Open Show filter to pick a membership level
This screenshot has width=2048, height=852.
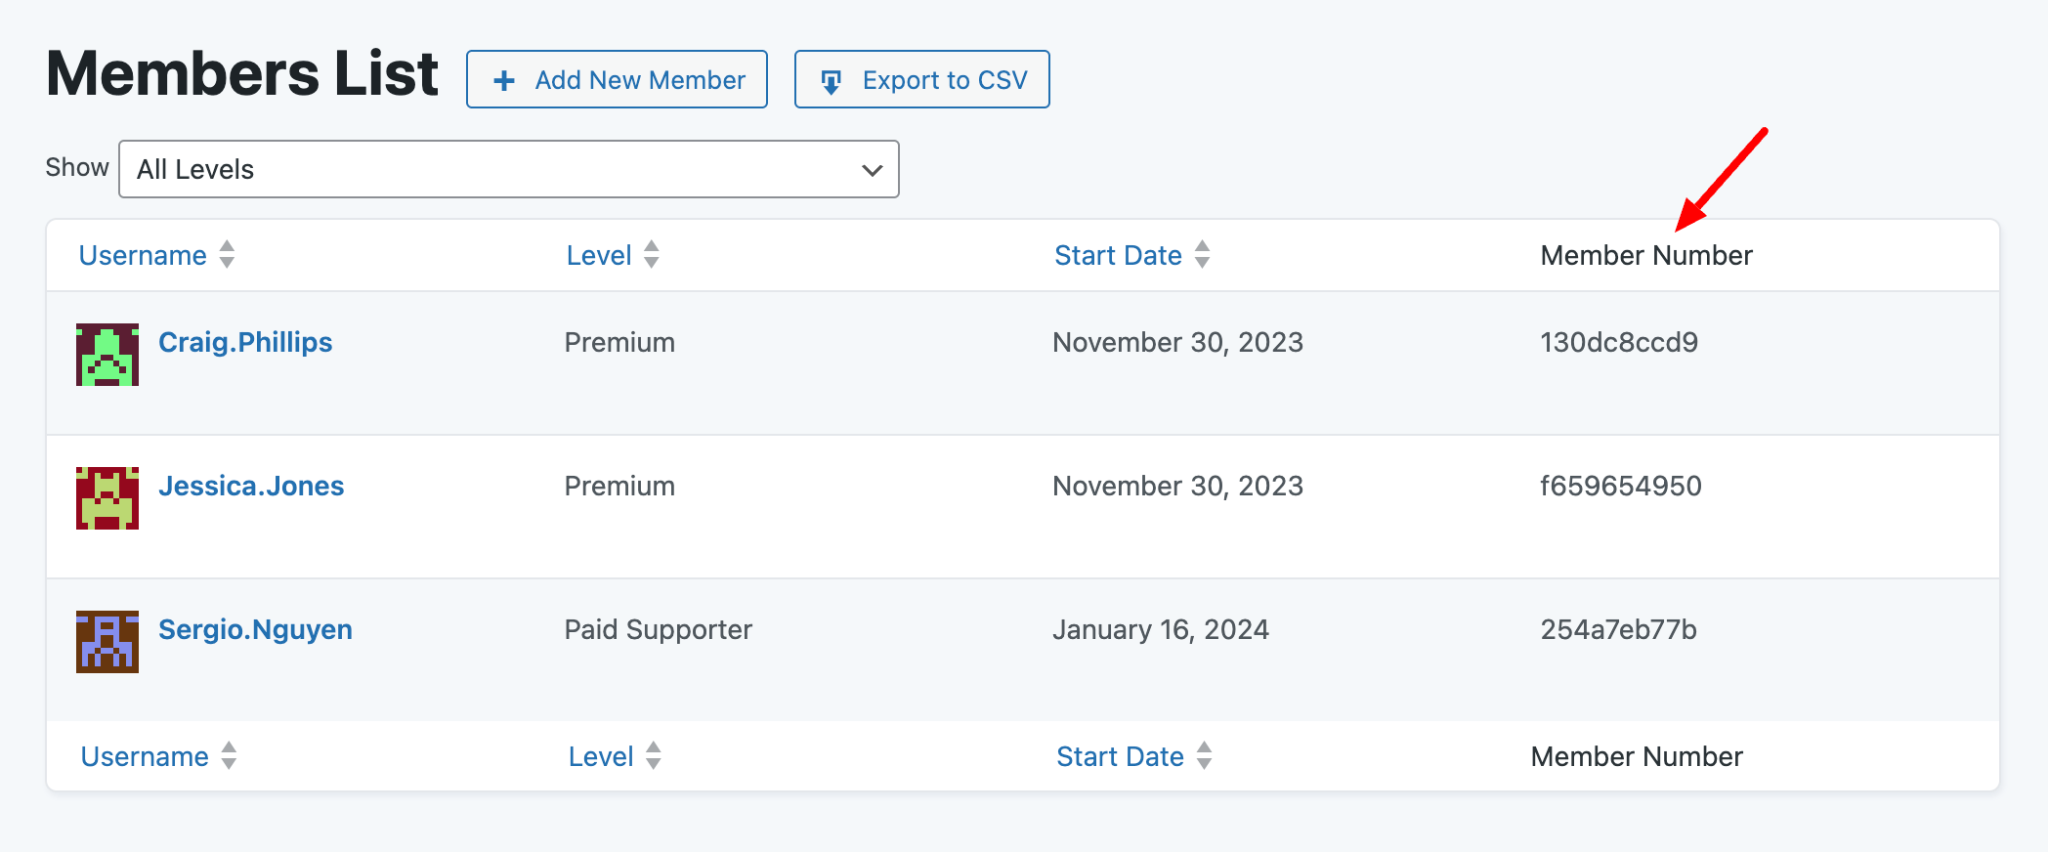(509, 169)
